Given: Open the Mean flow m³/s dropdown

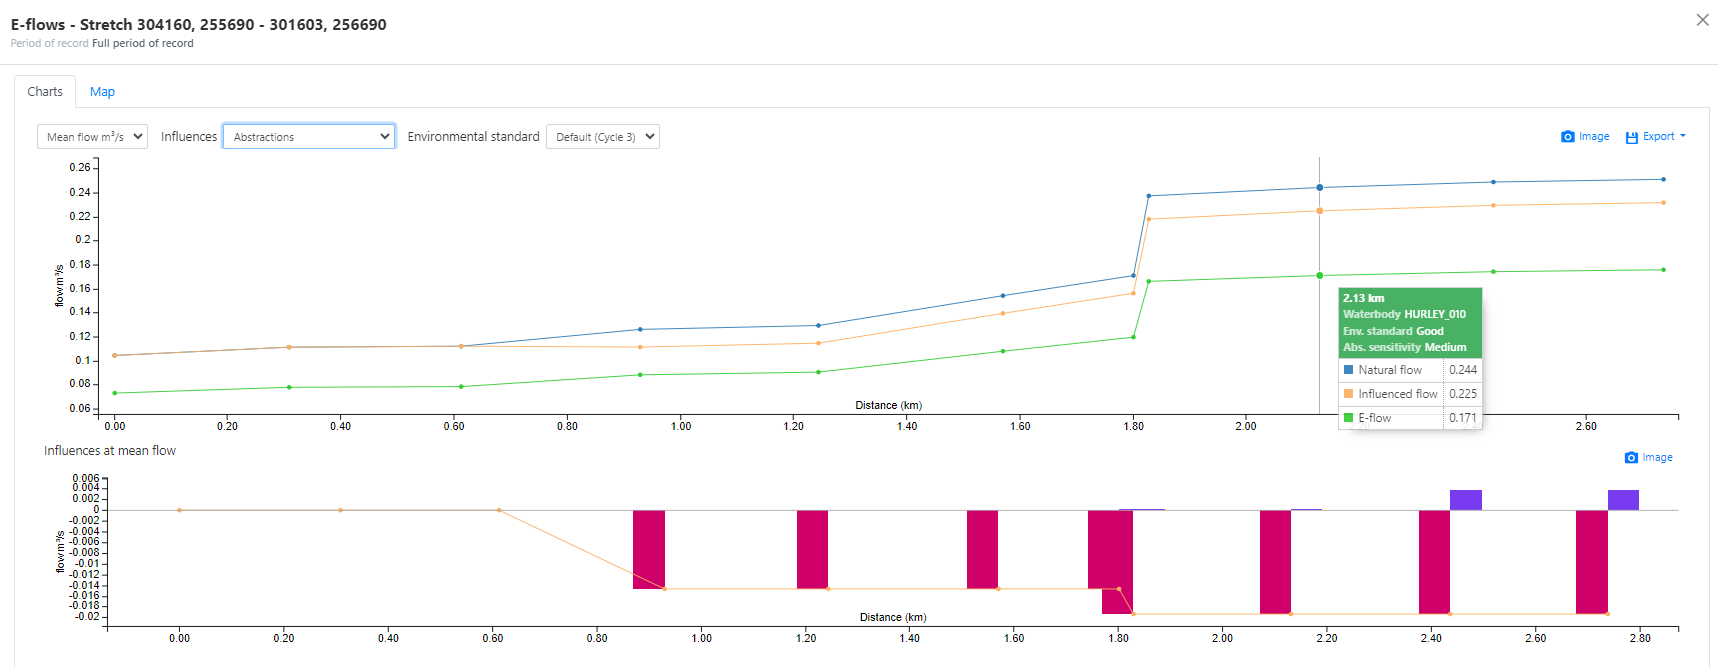Looking at the screenshot, I should coord(92,137).
